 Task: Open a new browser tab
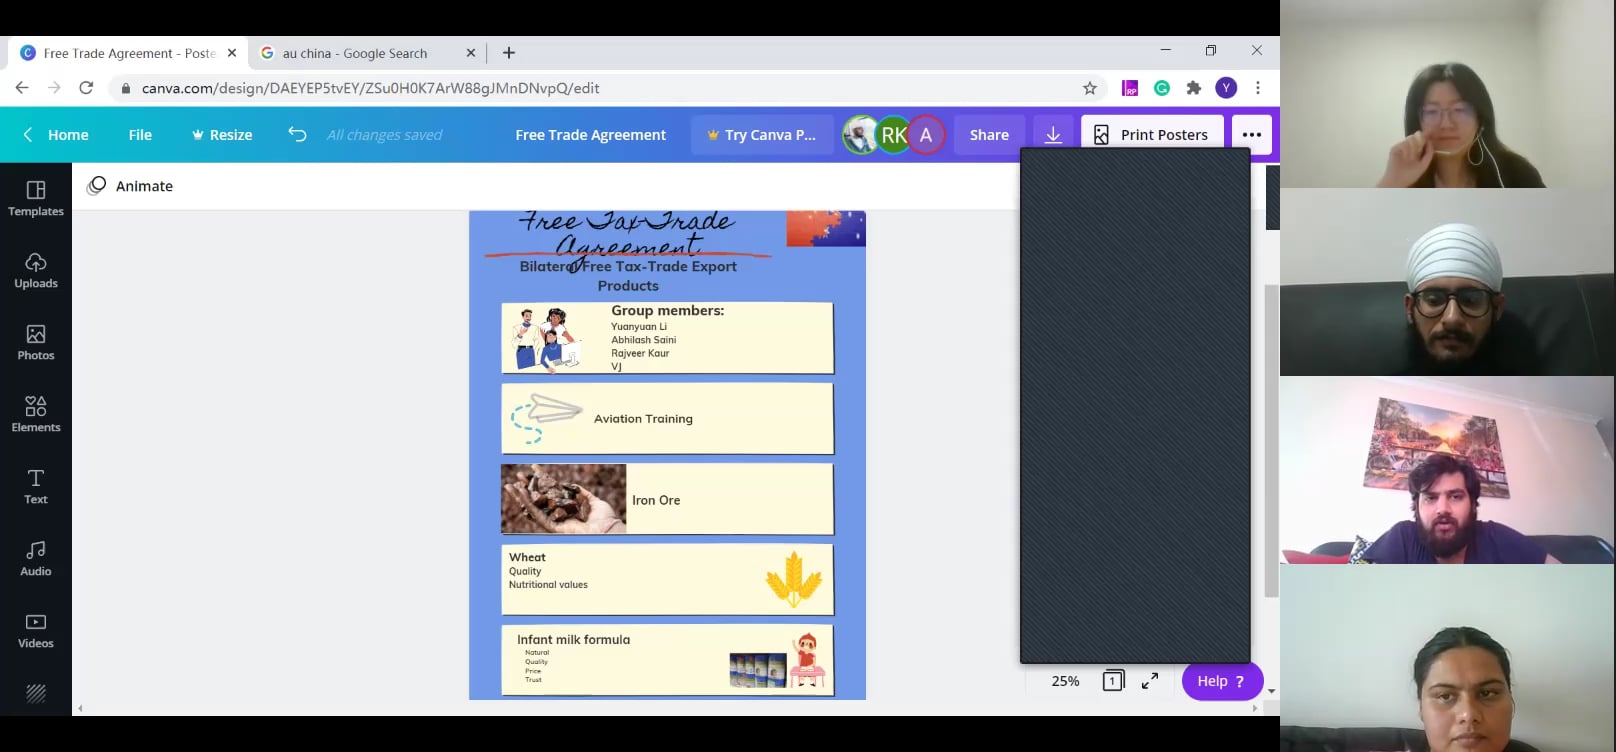[509, 53]
